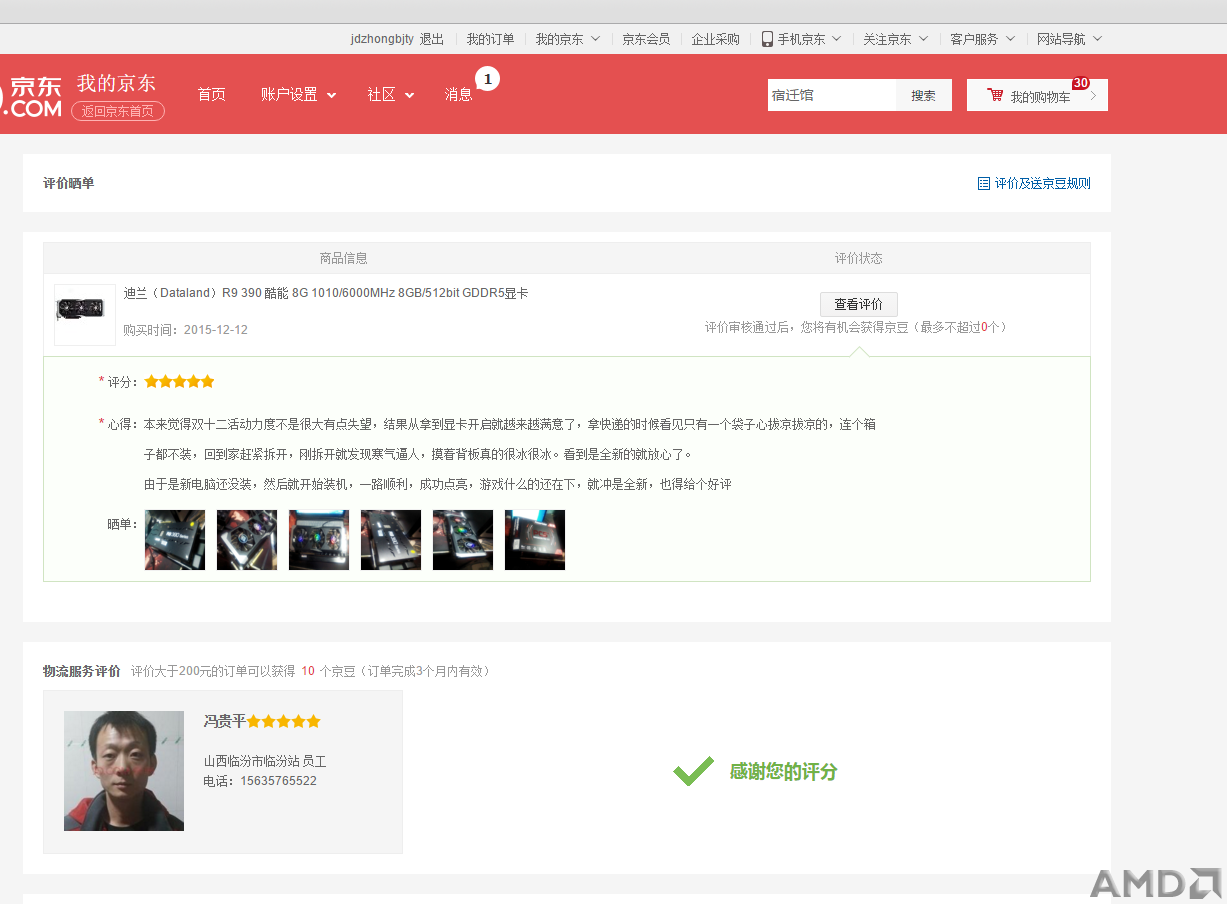Click the courier name 冯贵平
The image size is (1227, 904).
[x=225, y=721]
